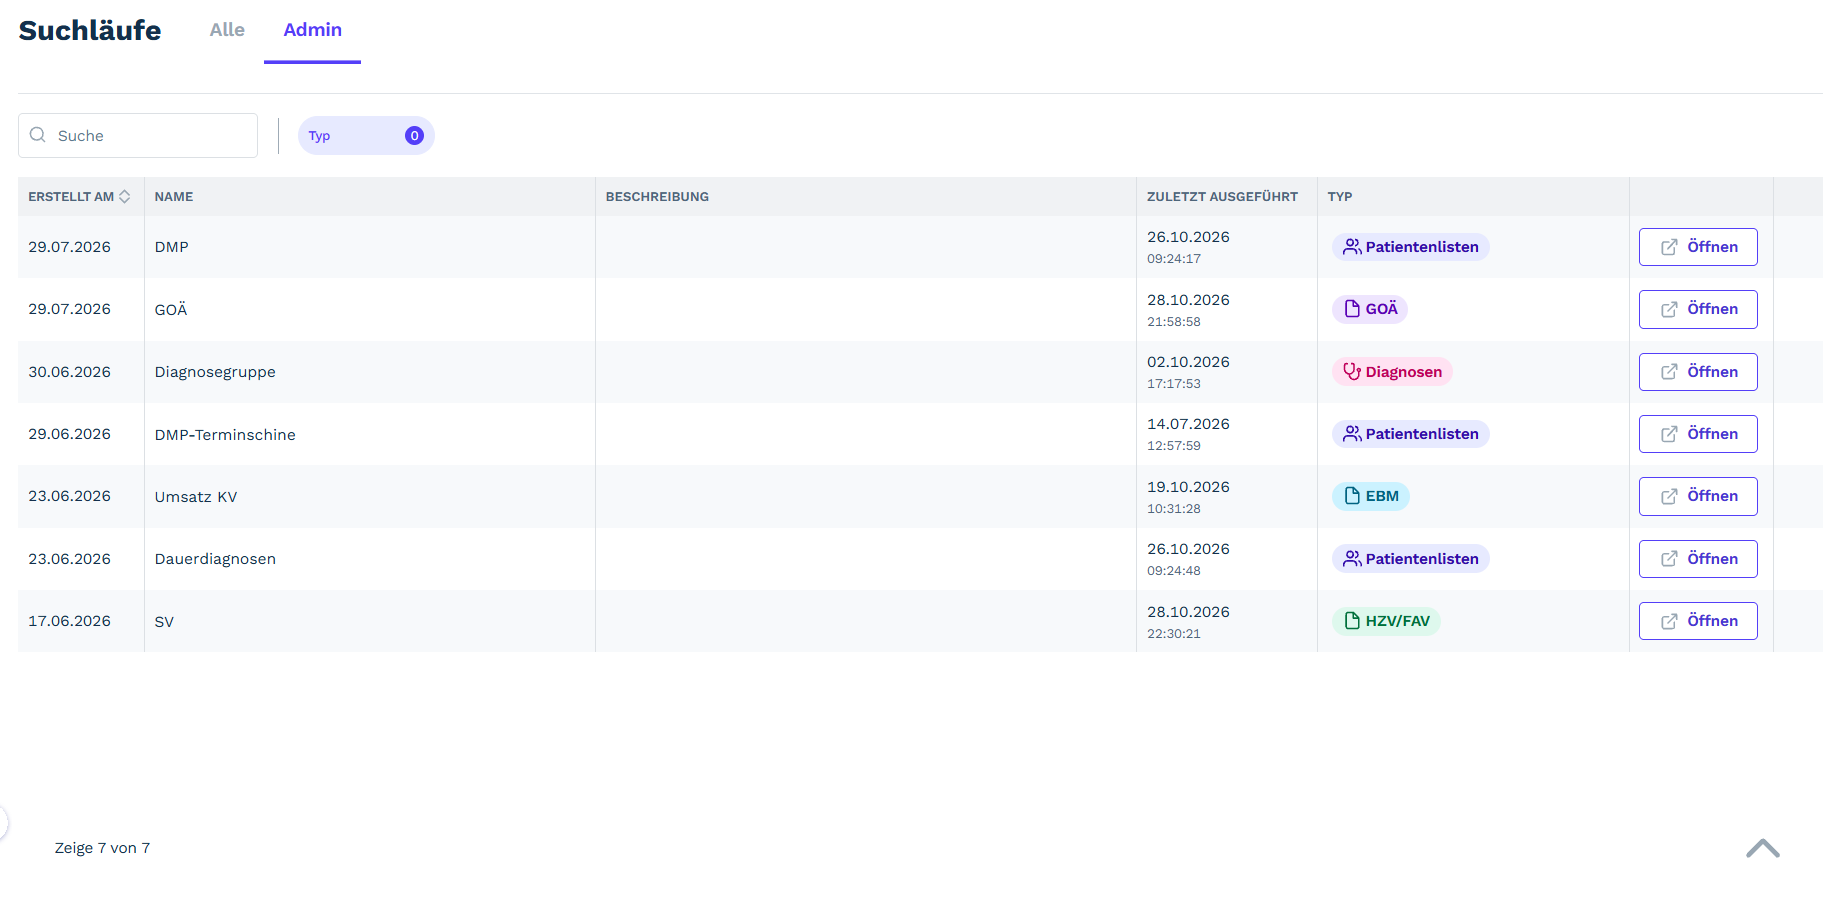Sort by the Erstellt am column arrows

pos(125,197)
